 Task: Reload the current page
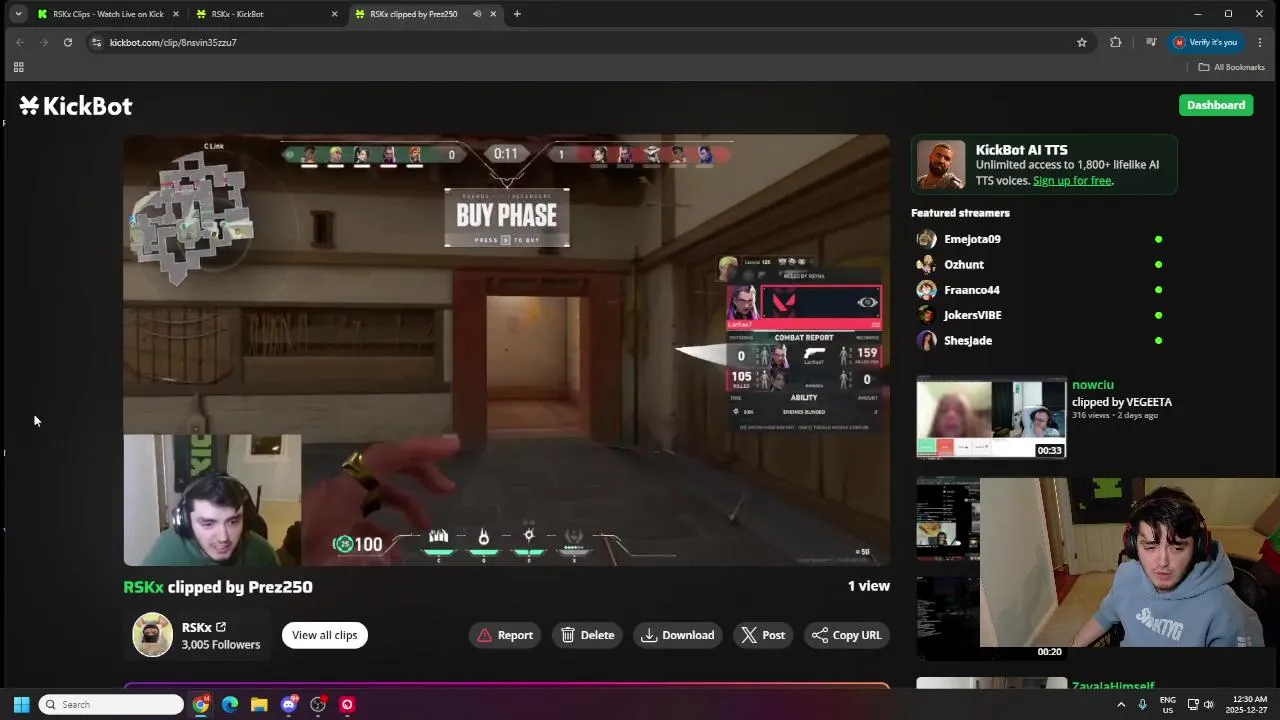pyautogui.click(x=68, y=42)
